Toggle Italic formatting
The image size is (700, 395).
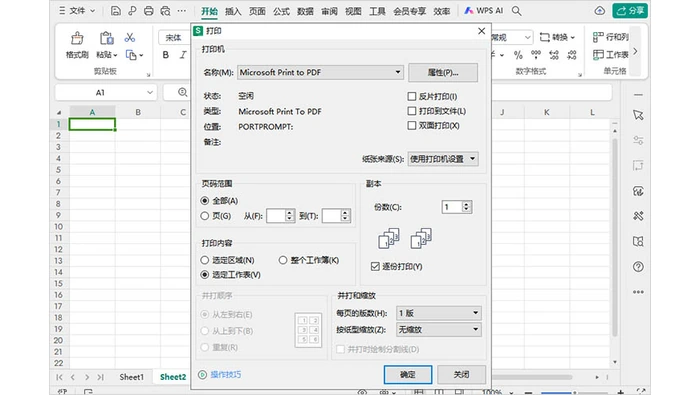pyautogui.click(x=183, y=55)
